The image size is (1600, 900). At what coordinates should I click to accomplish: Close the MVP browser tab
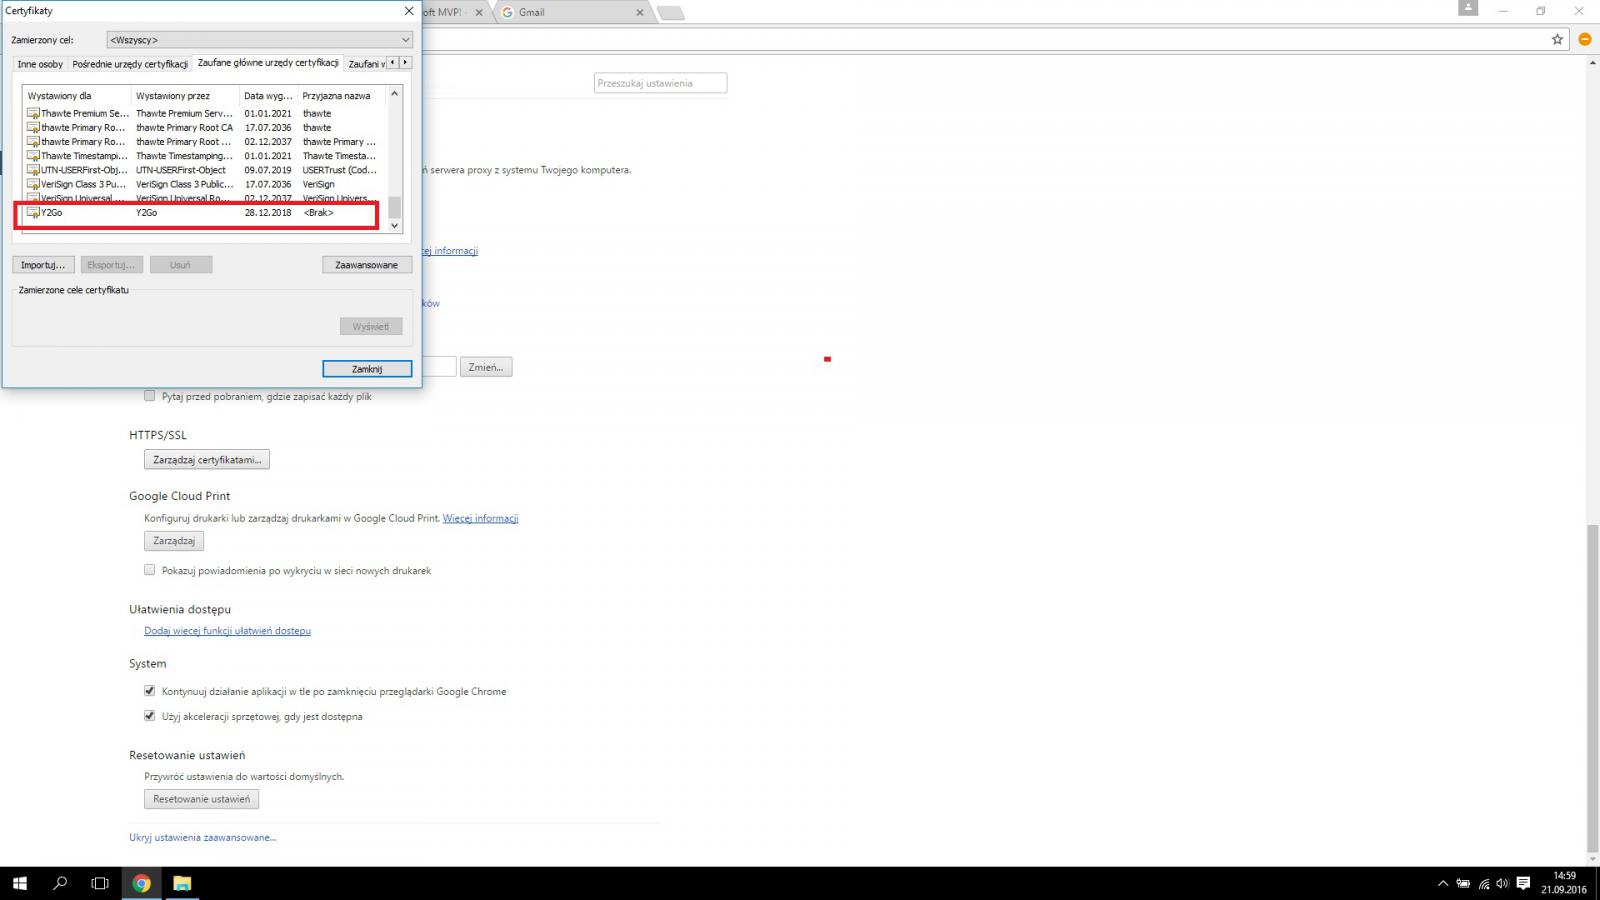point(479,12)
